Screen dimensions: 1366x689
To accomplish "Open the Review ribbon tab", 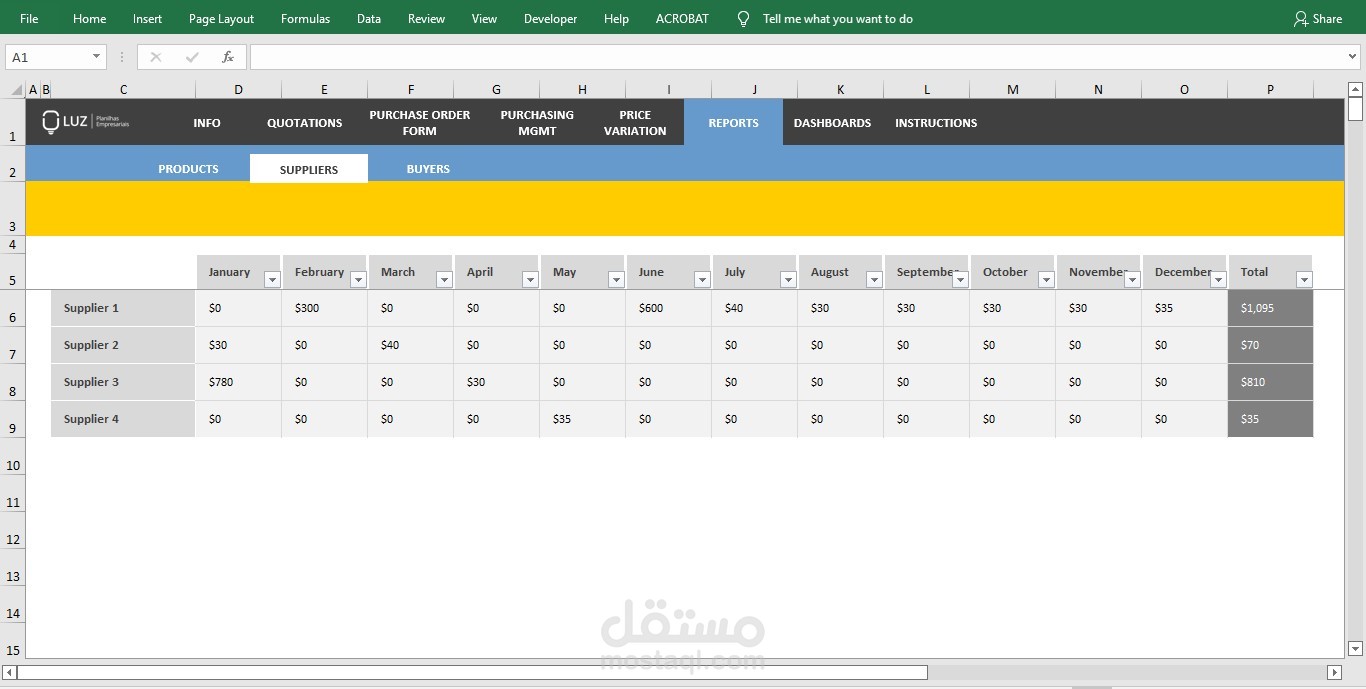I will (426, 18).
